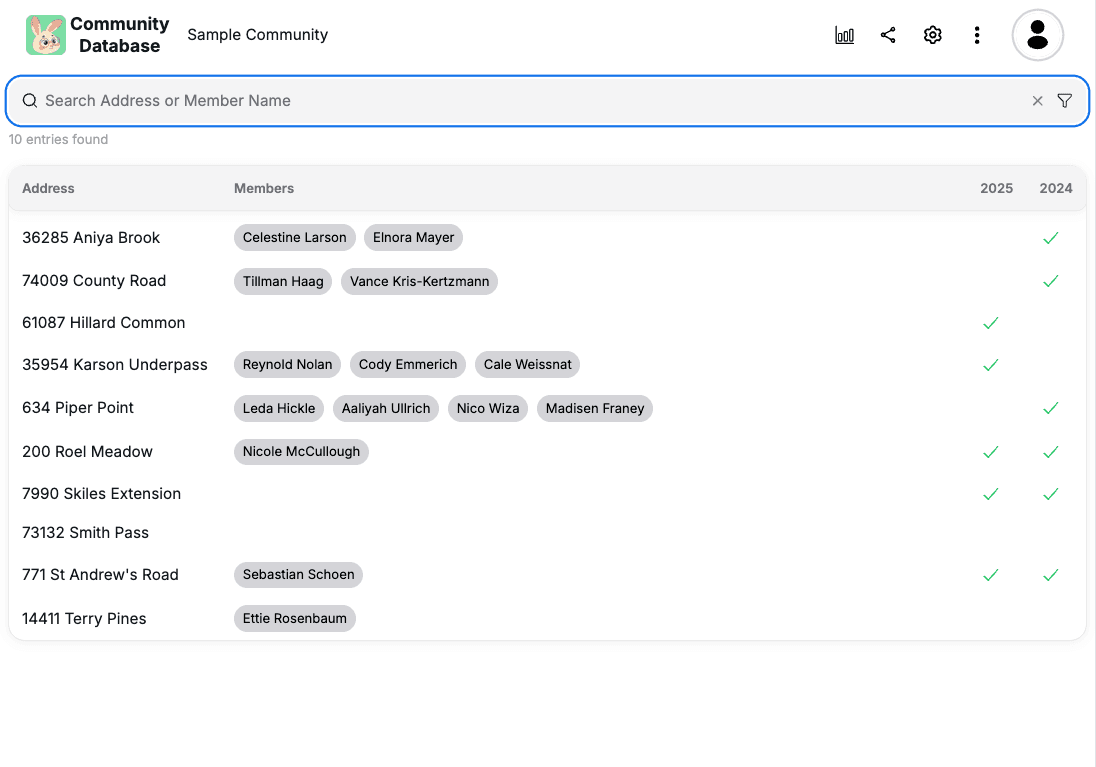Toggle 2024 checkmark for 74009 County Road
Screen dimensions: 1096x767
(x=1051, y=281)
